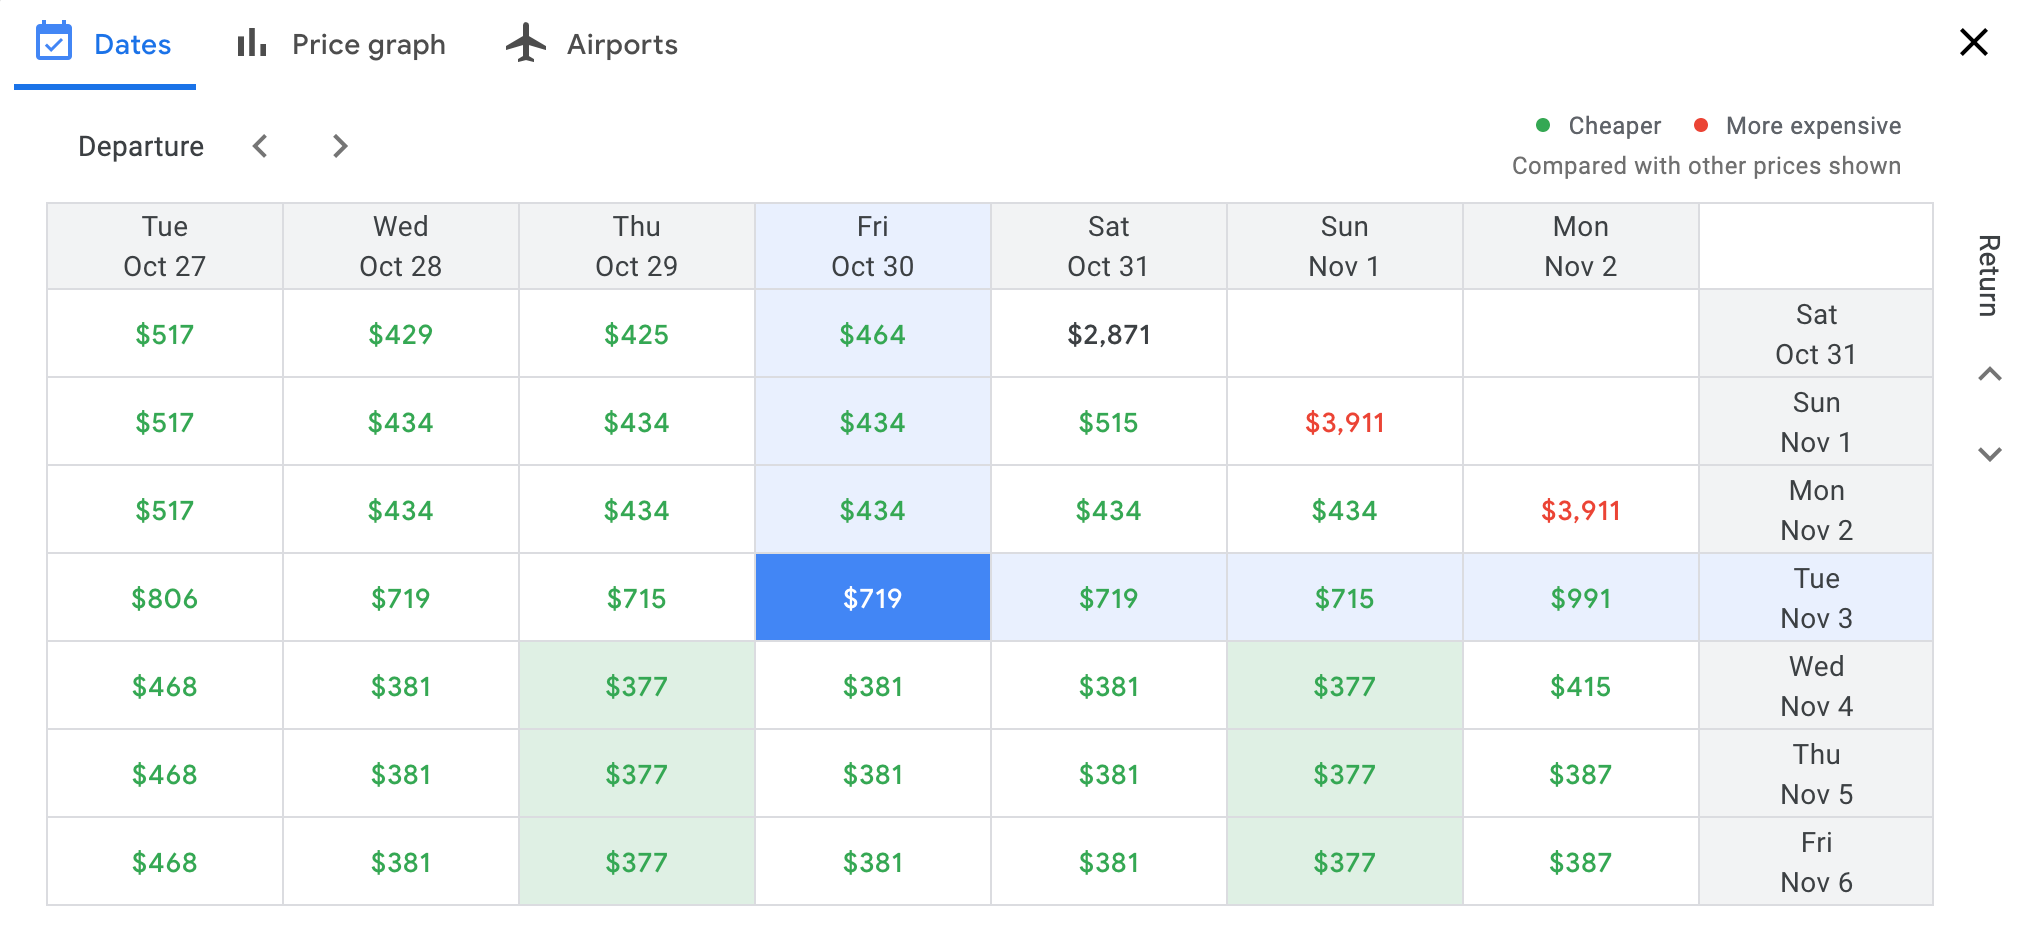Viewport: 2030px width, 946px height.
Task: Shift return dates earlier with up chevron
Action: [x=1989, y=374]
